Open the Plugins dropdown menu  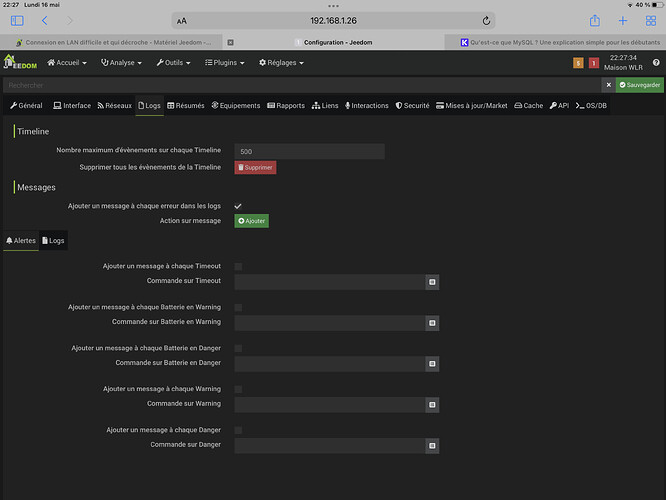point(226,63)
